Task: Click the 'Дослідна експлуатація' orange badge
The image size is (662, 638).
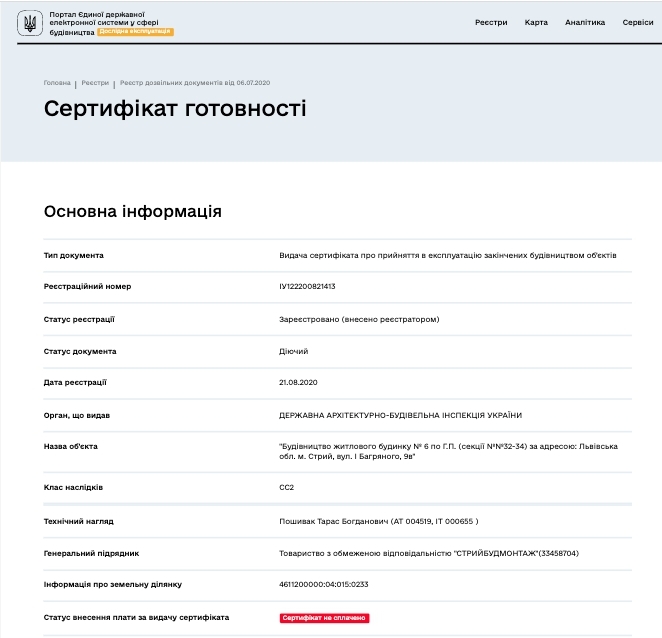Action: (135, 32)
